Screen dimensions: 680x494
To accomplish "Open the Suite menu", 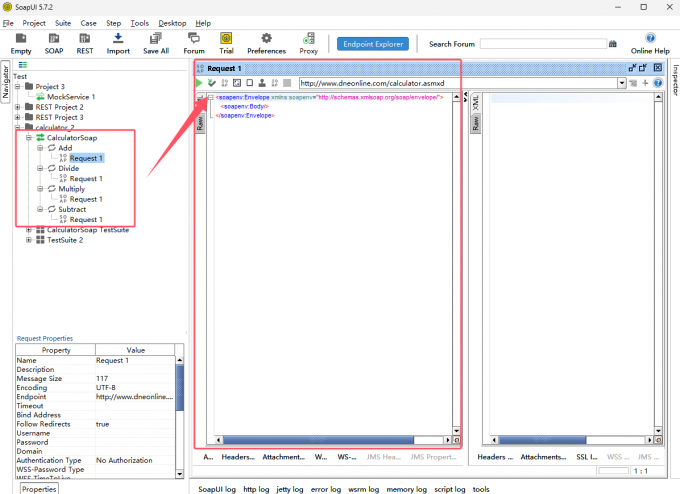I will tap(63, 23).
